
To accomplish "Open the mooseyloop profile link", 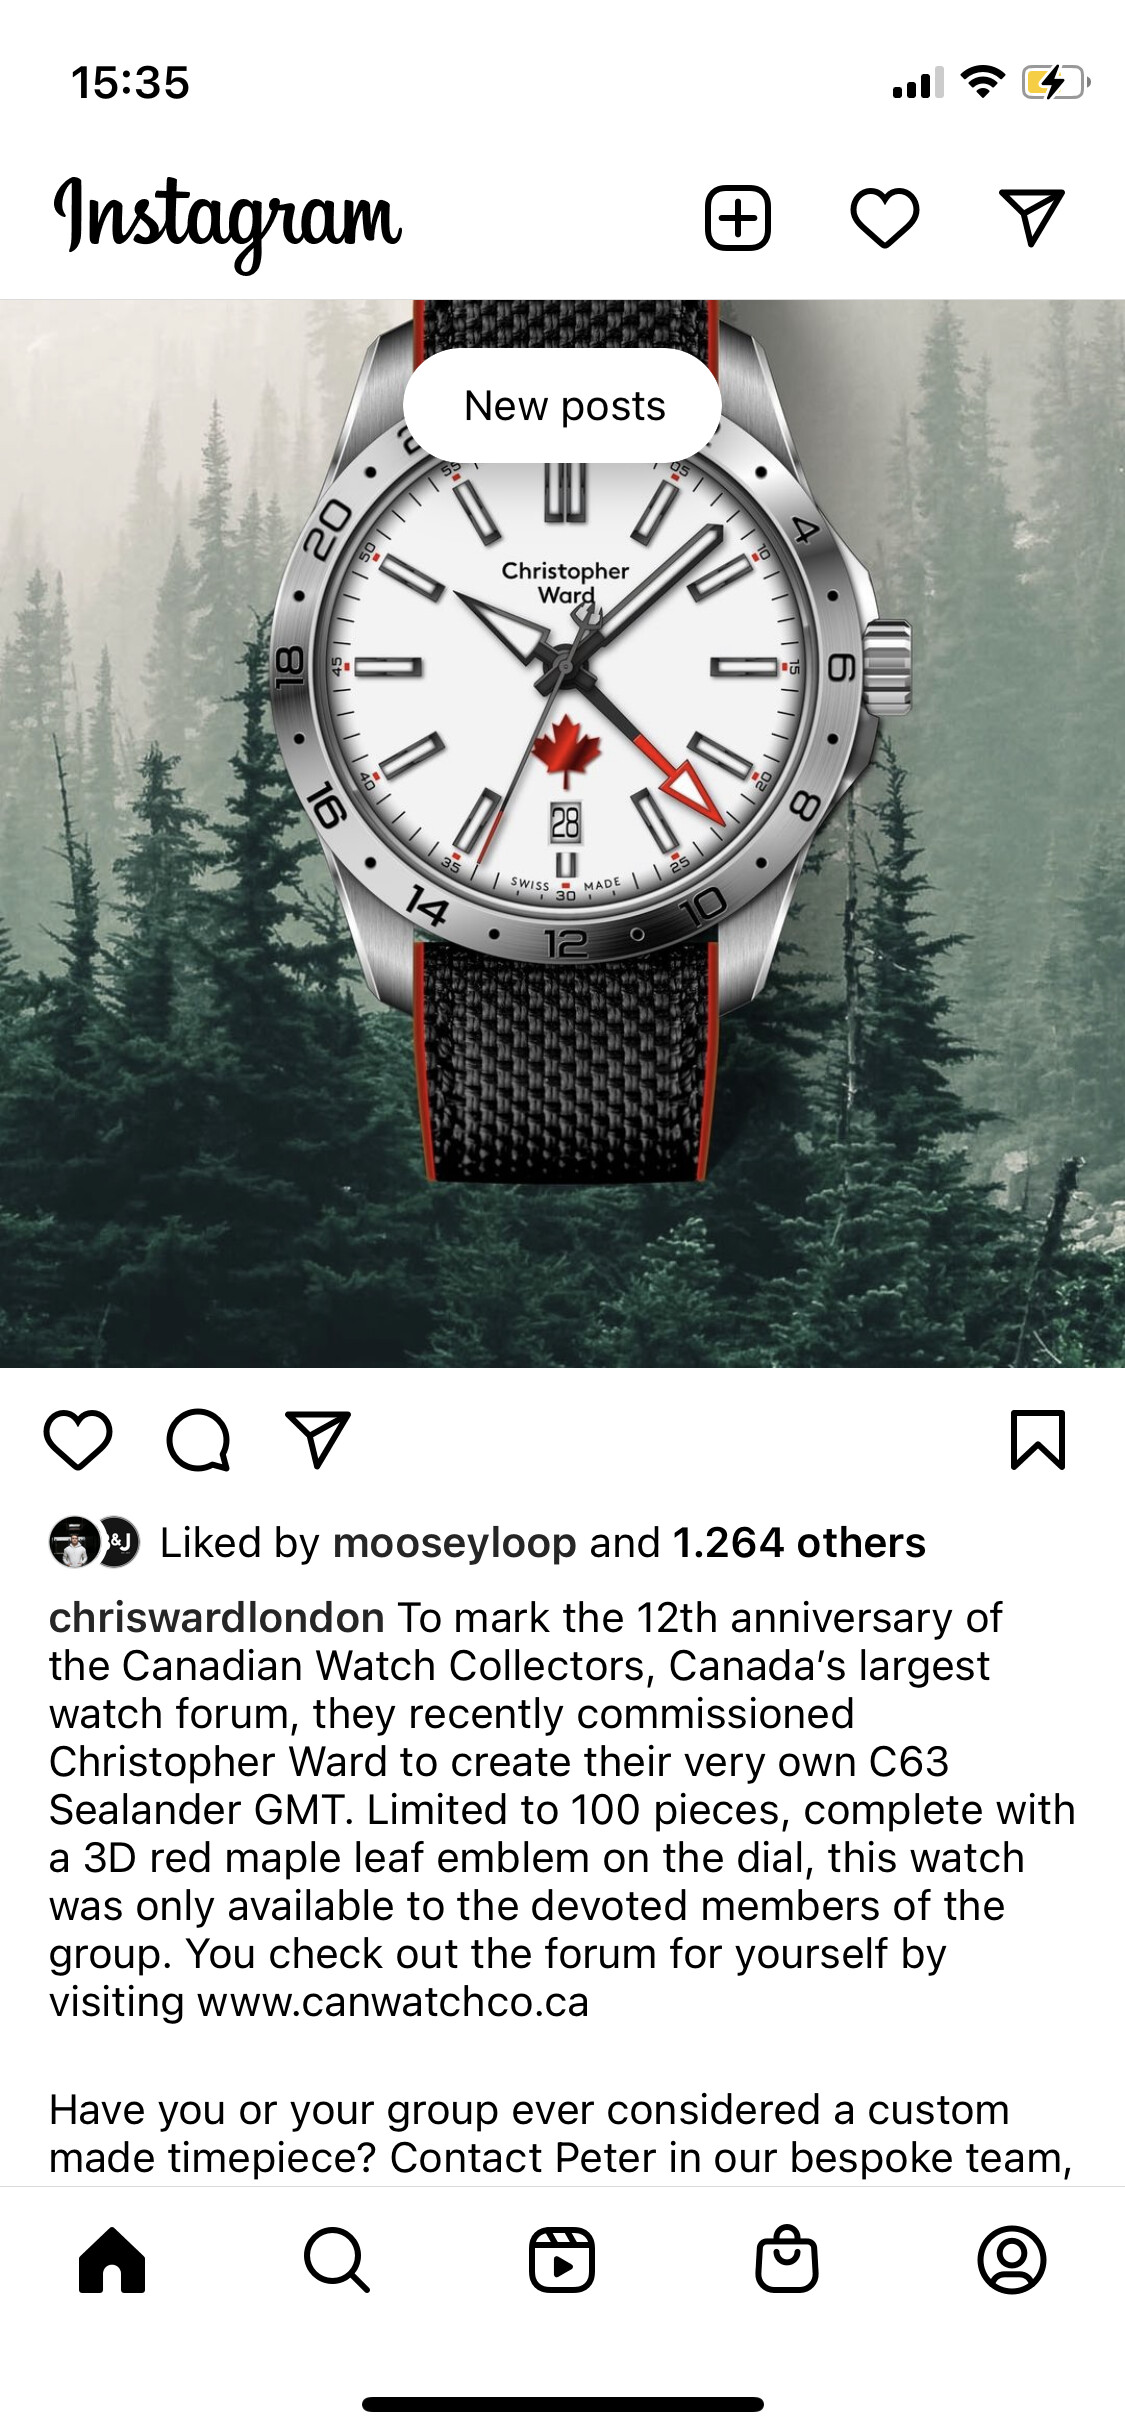I will click(455, 1542).
